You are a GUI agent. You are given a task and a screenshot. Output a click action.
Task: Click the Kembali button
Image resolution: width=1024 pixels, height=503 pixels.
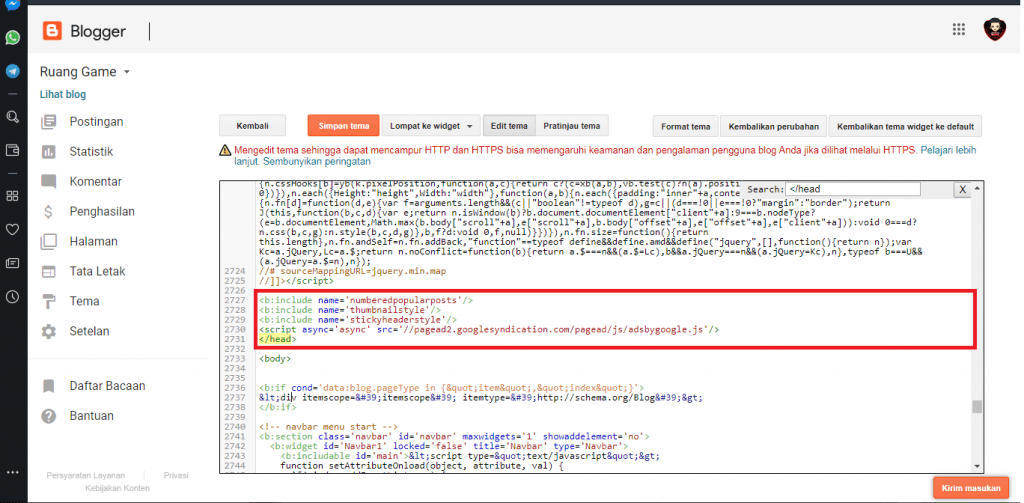(252, 126)
